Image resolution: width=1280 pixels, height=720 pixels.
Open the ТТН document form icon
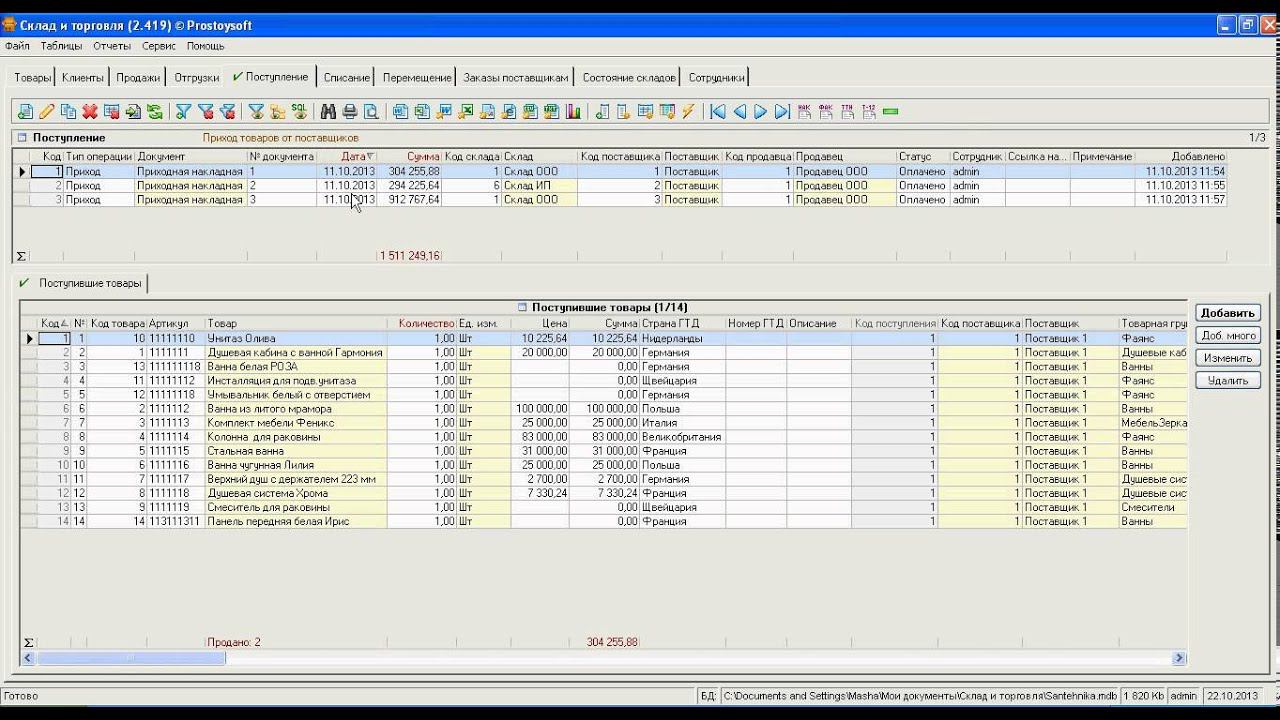pyautogui.click(x=847, y=112)
